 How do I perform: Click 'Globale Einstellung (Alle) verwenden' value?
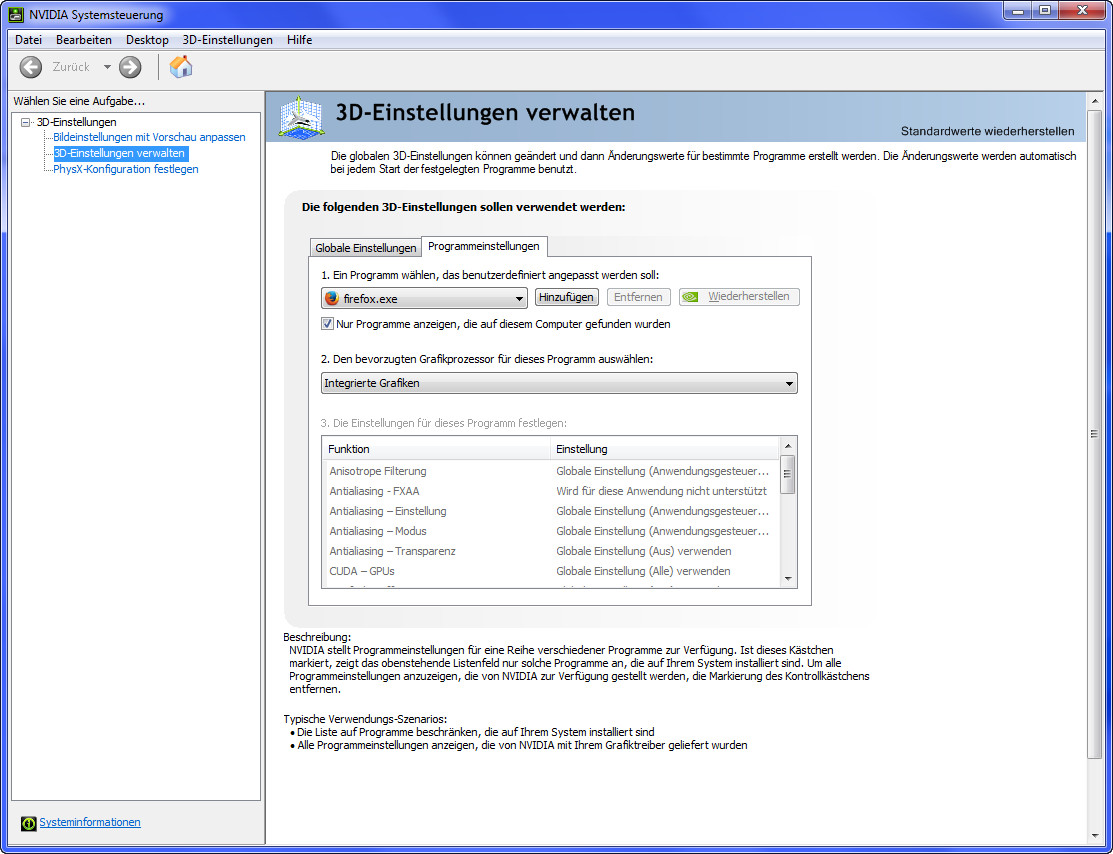[x=643, y=571]
